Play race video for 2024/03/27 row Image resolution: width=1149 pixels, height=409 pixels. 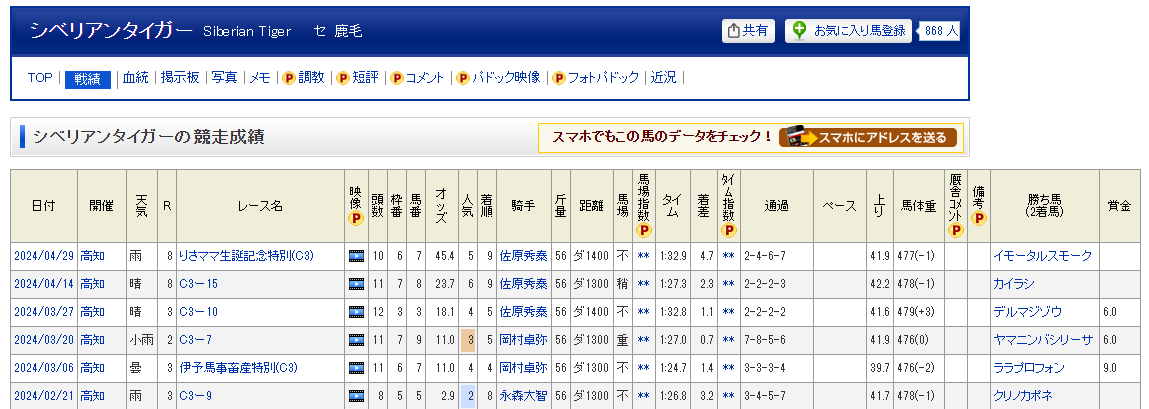[356, 312]
